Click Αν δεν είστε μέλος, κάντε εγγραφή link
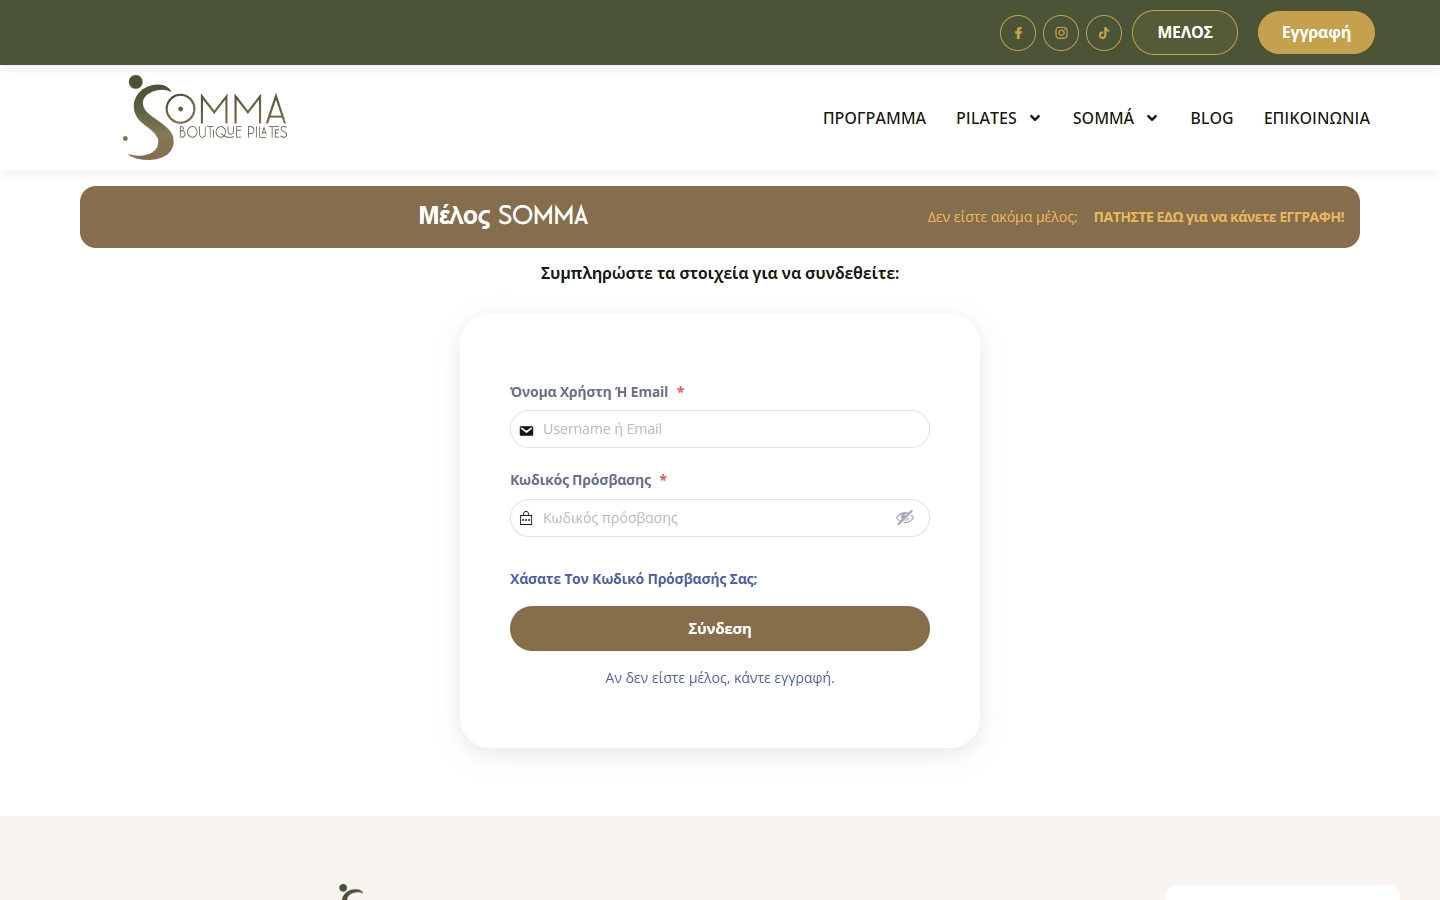Viewport: 1440px width, 900px height. [720, 678]
